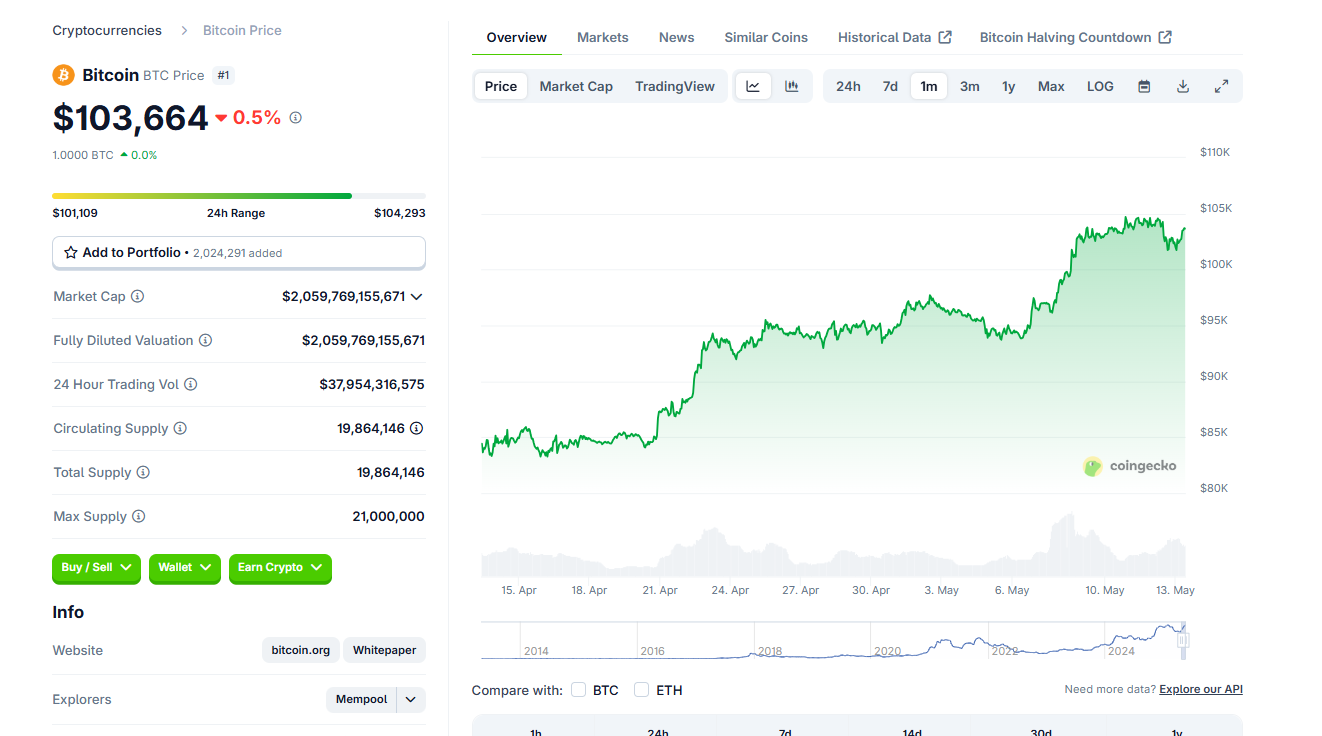Tick the ETH compare checkbox
Viewport: 1322px width, 736px height.
[x=642, y=690]
